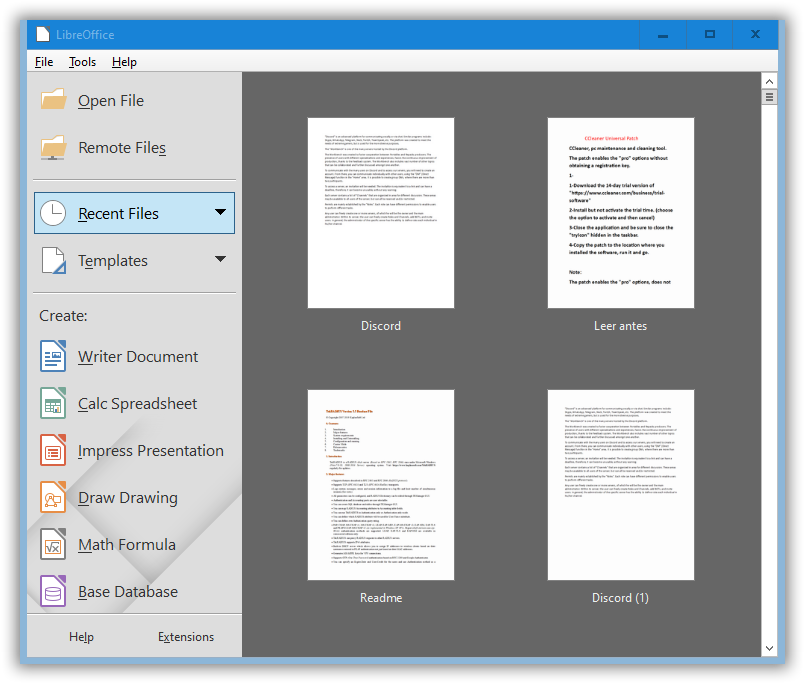Create a new Math Formula
This screenshot has width=805, height=684.
[x=127, y=545]
